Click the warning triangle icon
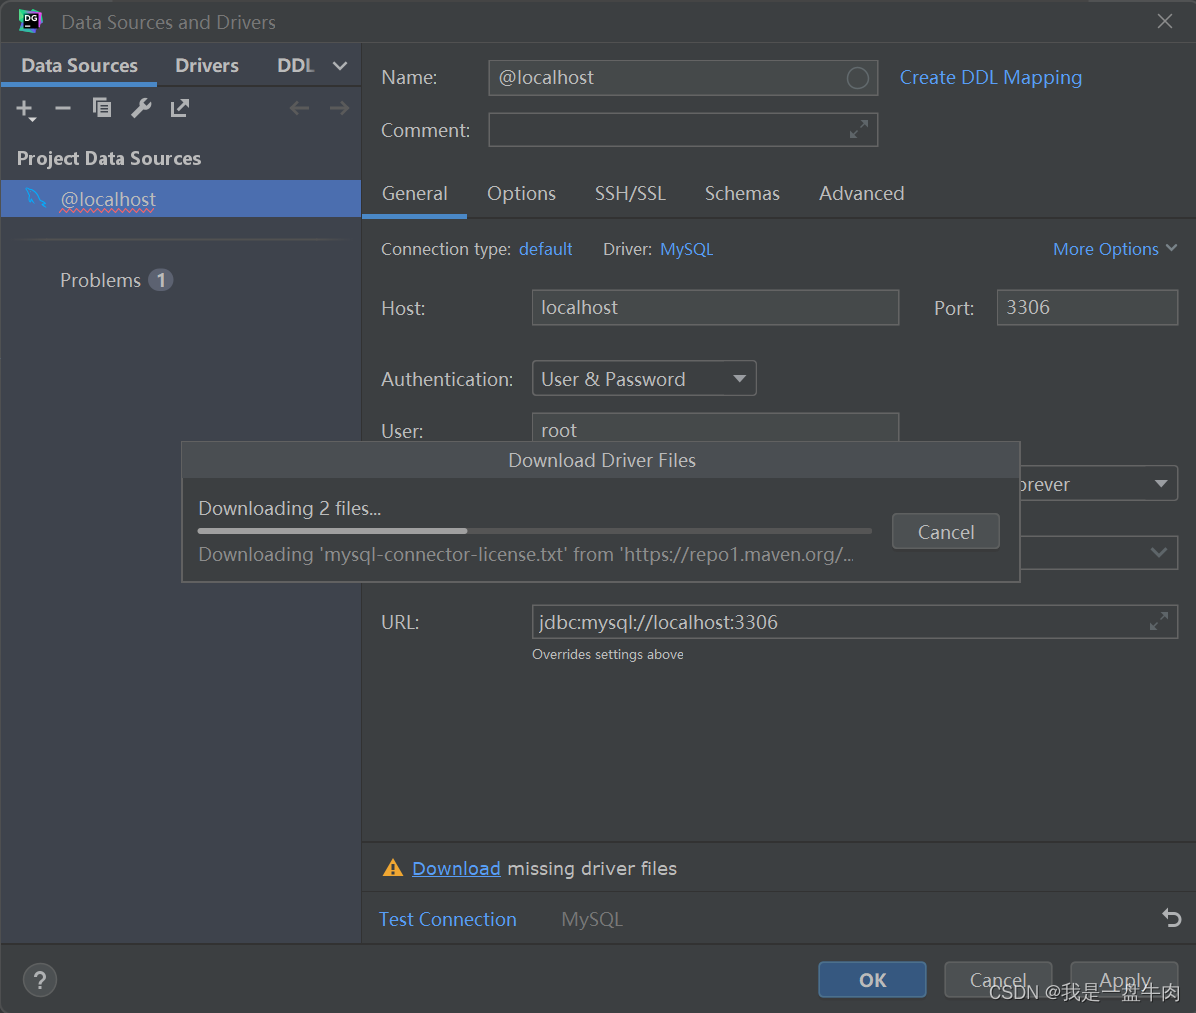Image resolution: width=1196 pixels, height=1013 pixels. coord(392,868)
